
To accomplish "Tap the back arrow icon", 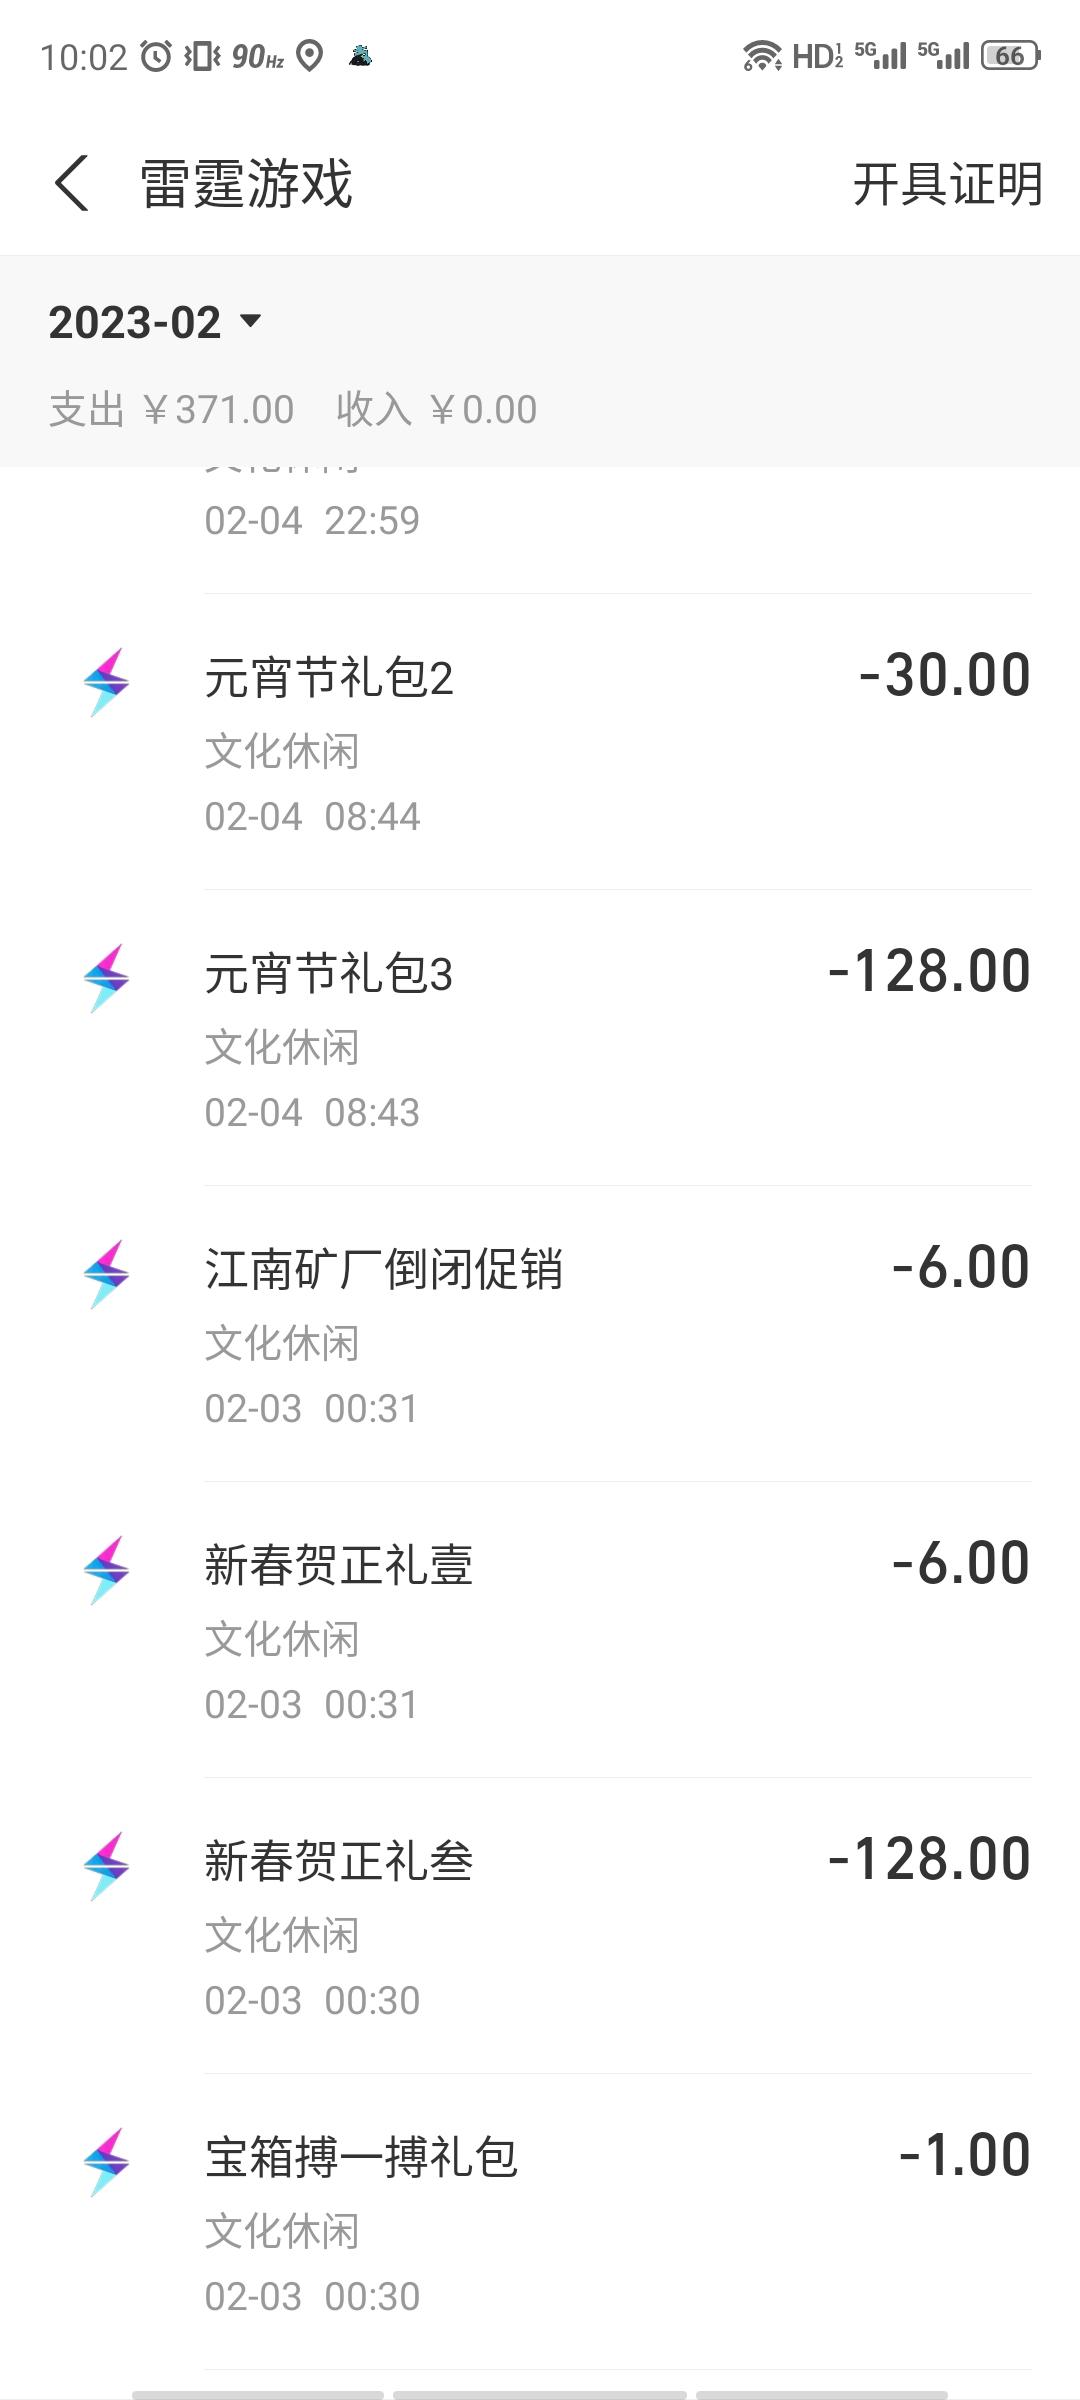I will [72, 183].
